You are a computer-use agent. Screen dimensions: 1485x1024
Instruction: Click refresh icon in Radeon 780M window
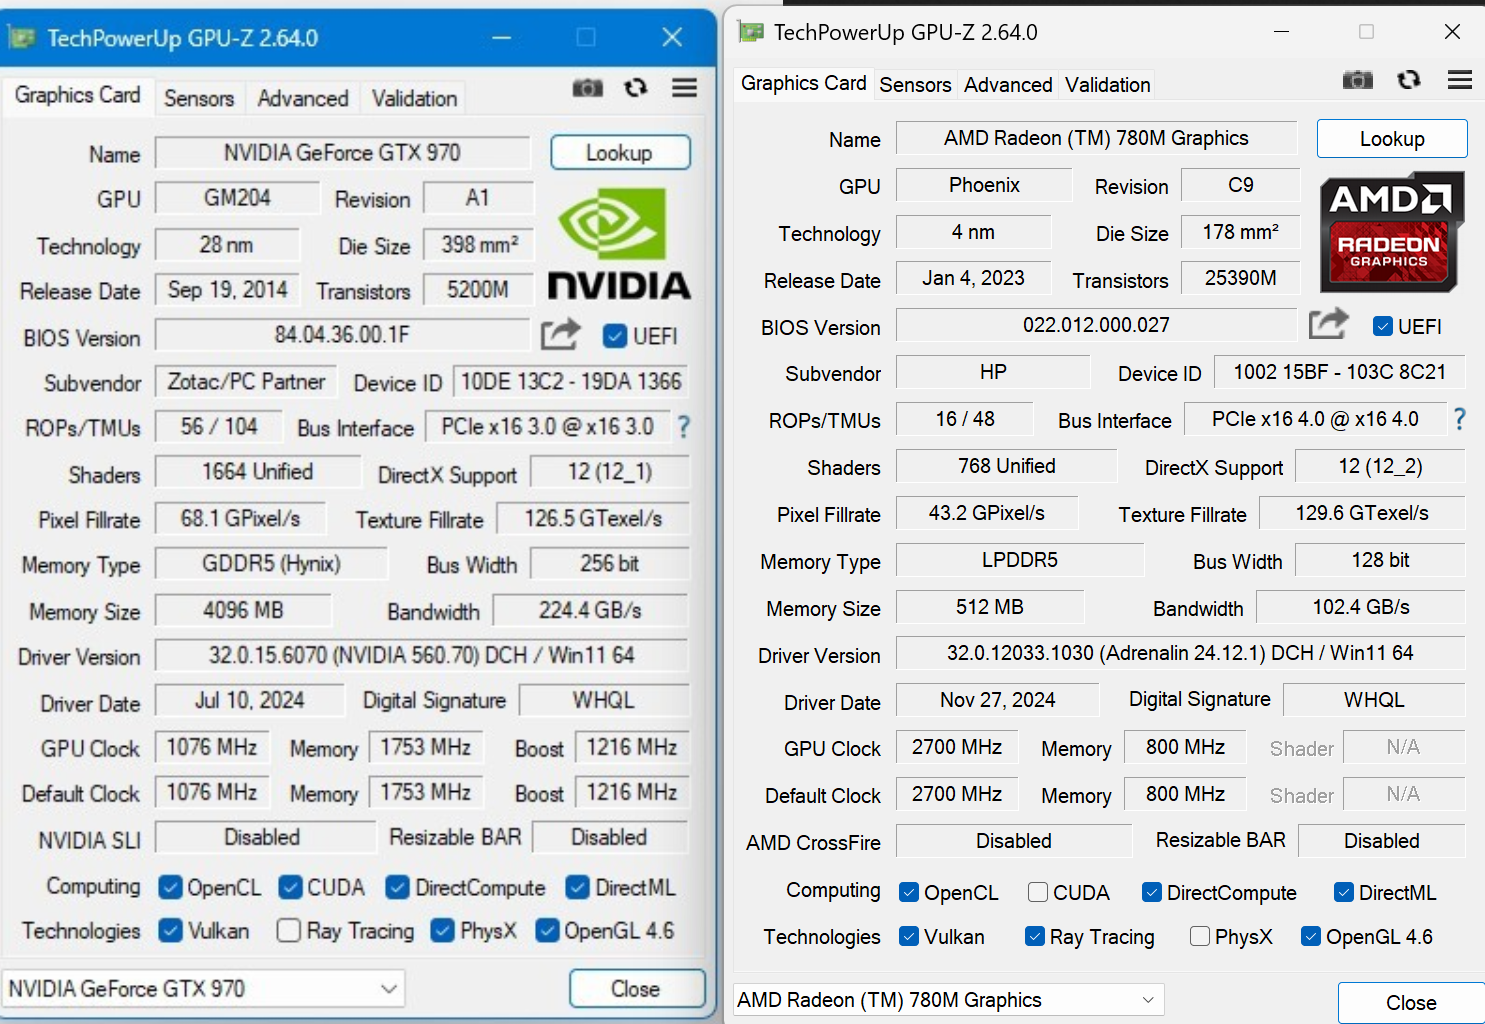click(x=1409, y=79)
